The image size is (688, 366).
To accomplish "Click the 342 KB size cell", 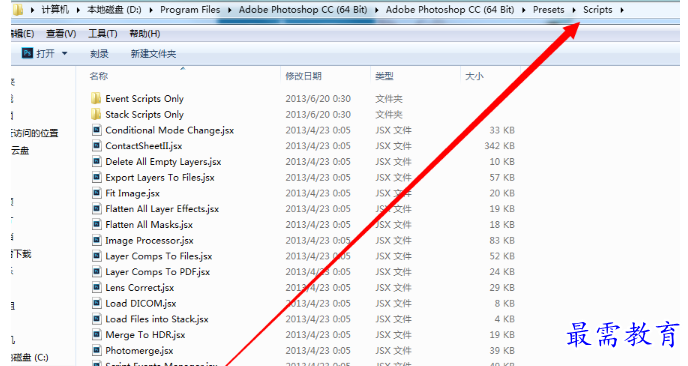I will (x=499, y=146).
